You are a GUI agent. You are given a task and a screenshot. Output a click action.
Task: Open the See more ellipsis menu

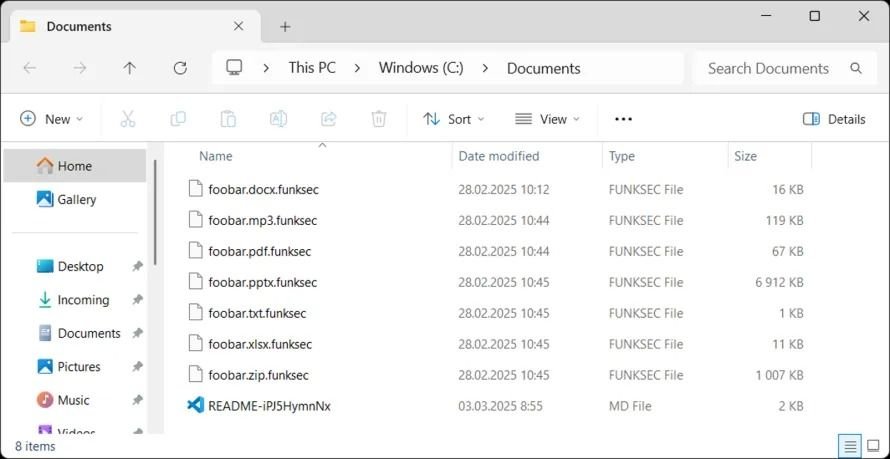coord(623,119)
